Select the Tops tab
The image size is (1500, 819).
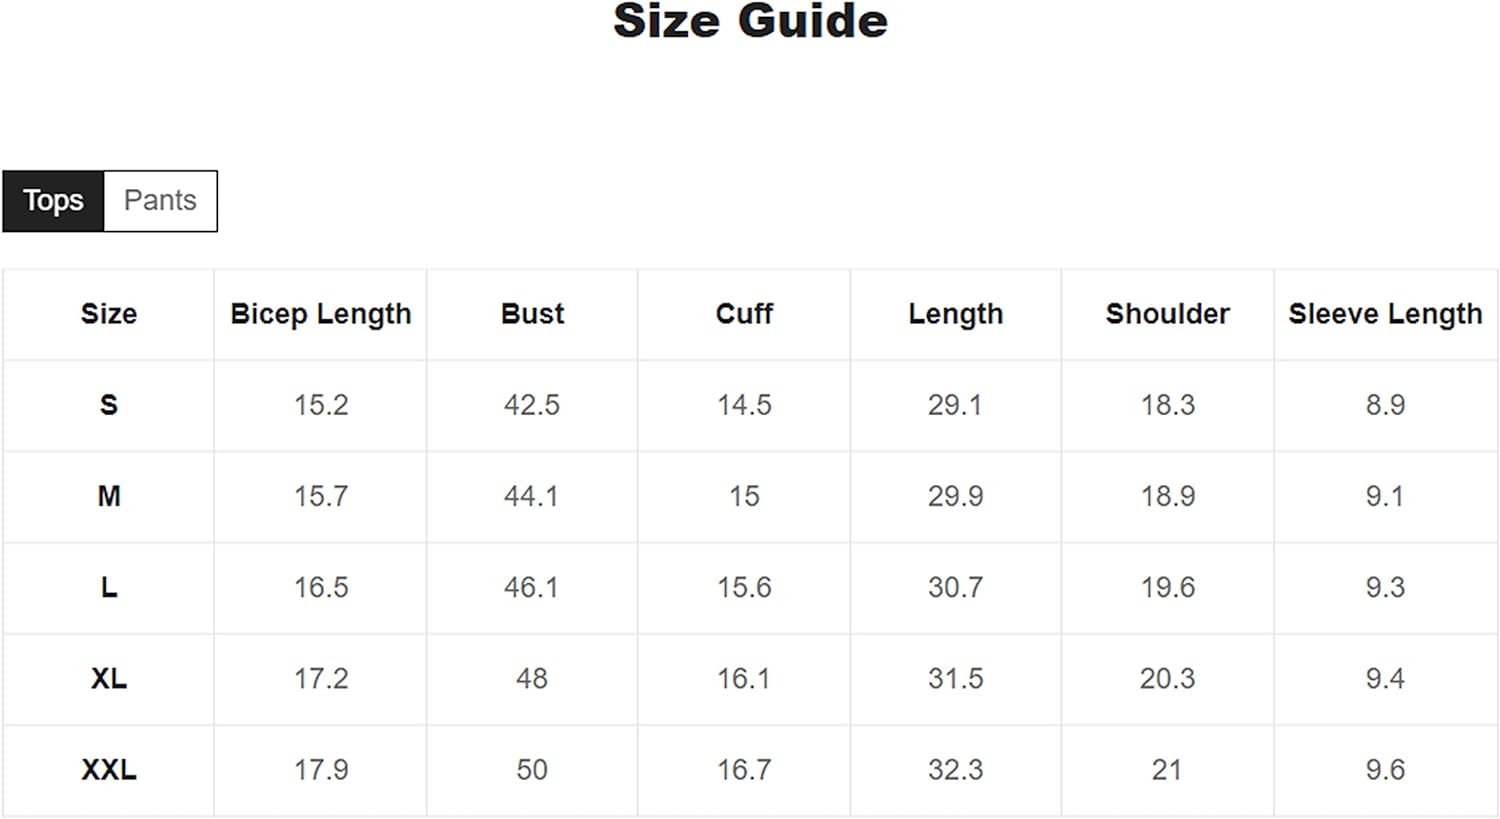pyautogui.click(x=54, y=201)
